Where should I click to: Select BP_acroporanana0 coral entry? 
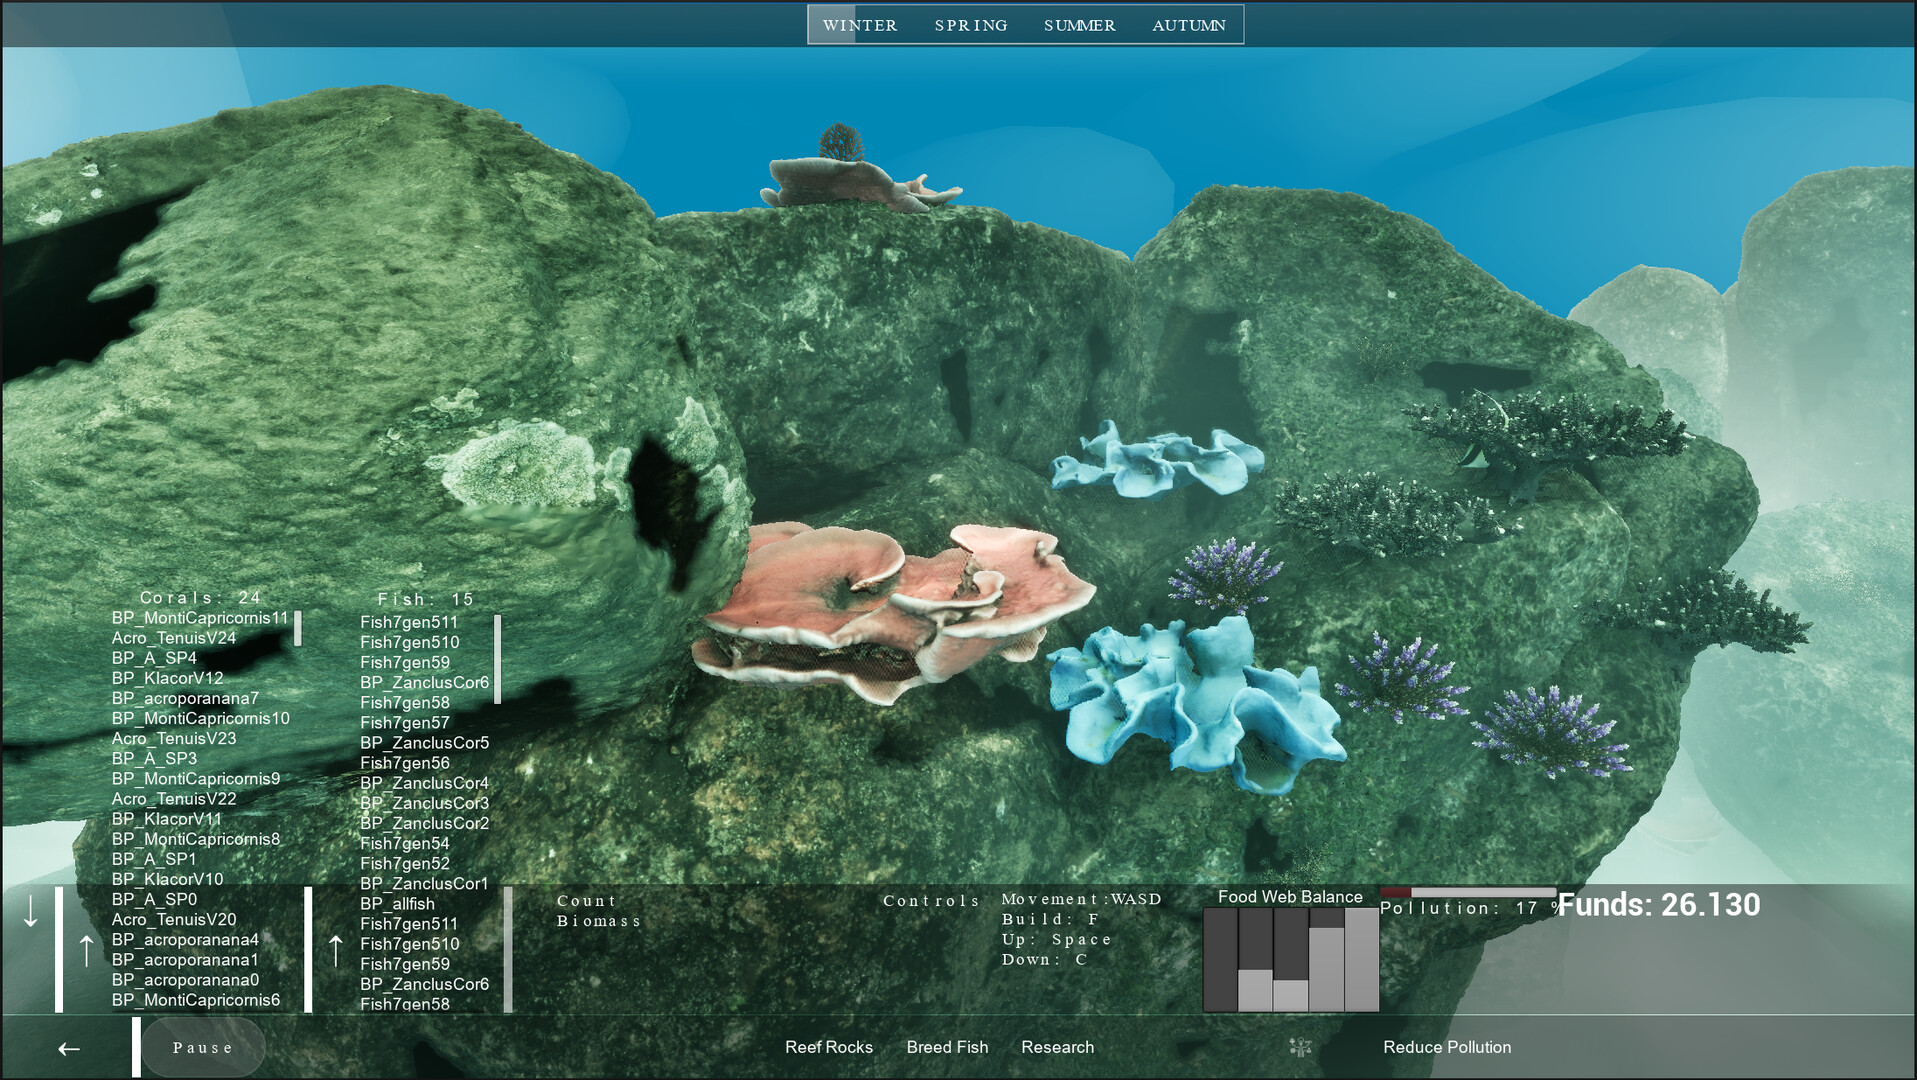[x=185, y=979]
